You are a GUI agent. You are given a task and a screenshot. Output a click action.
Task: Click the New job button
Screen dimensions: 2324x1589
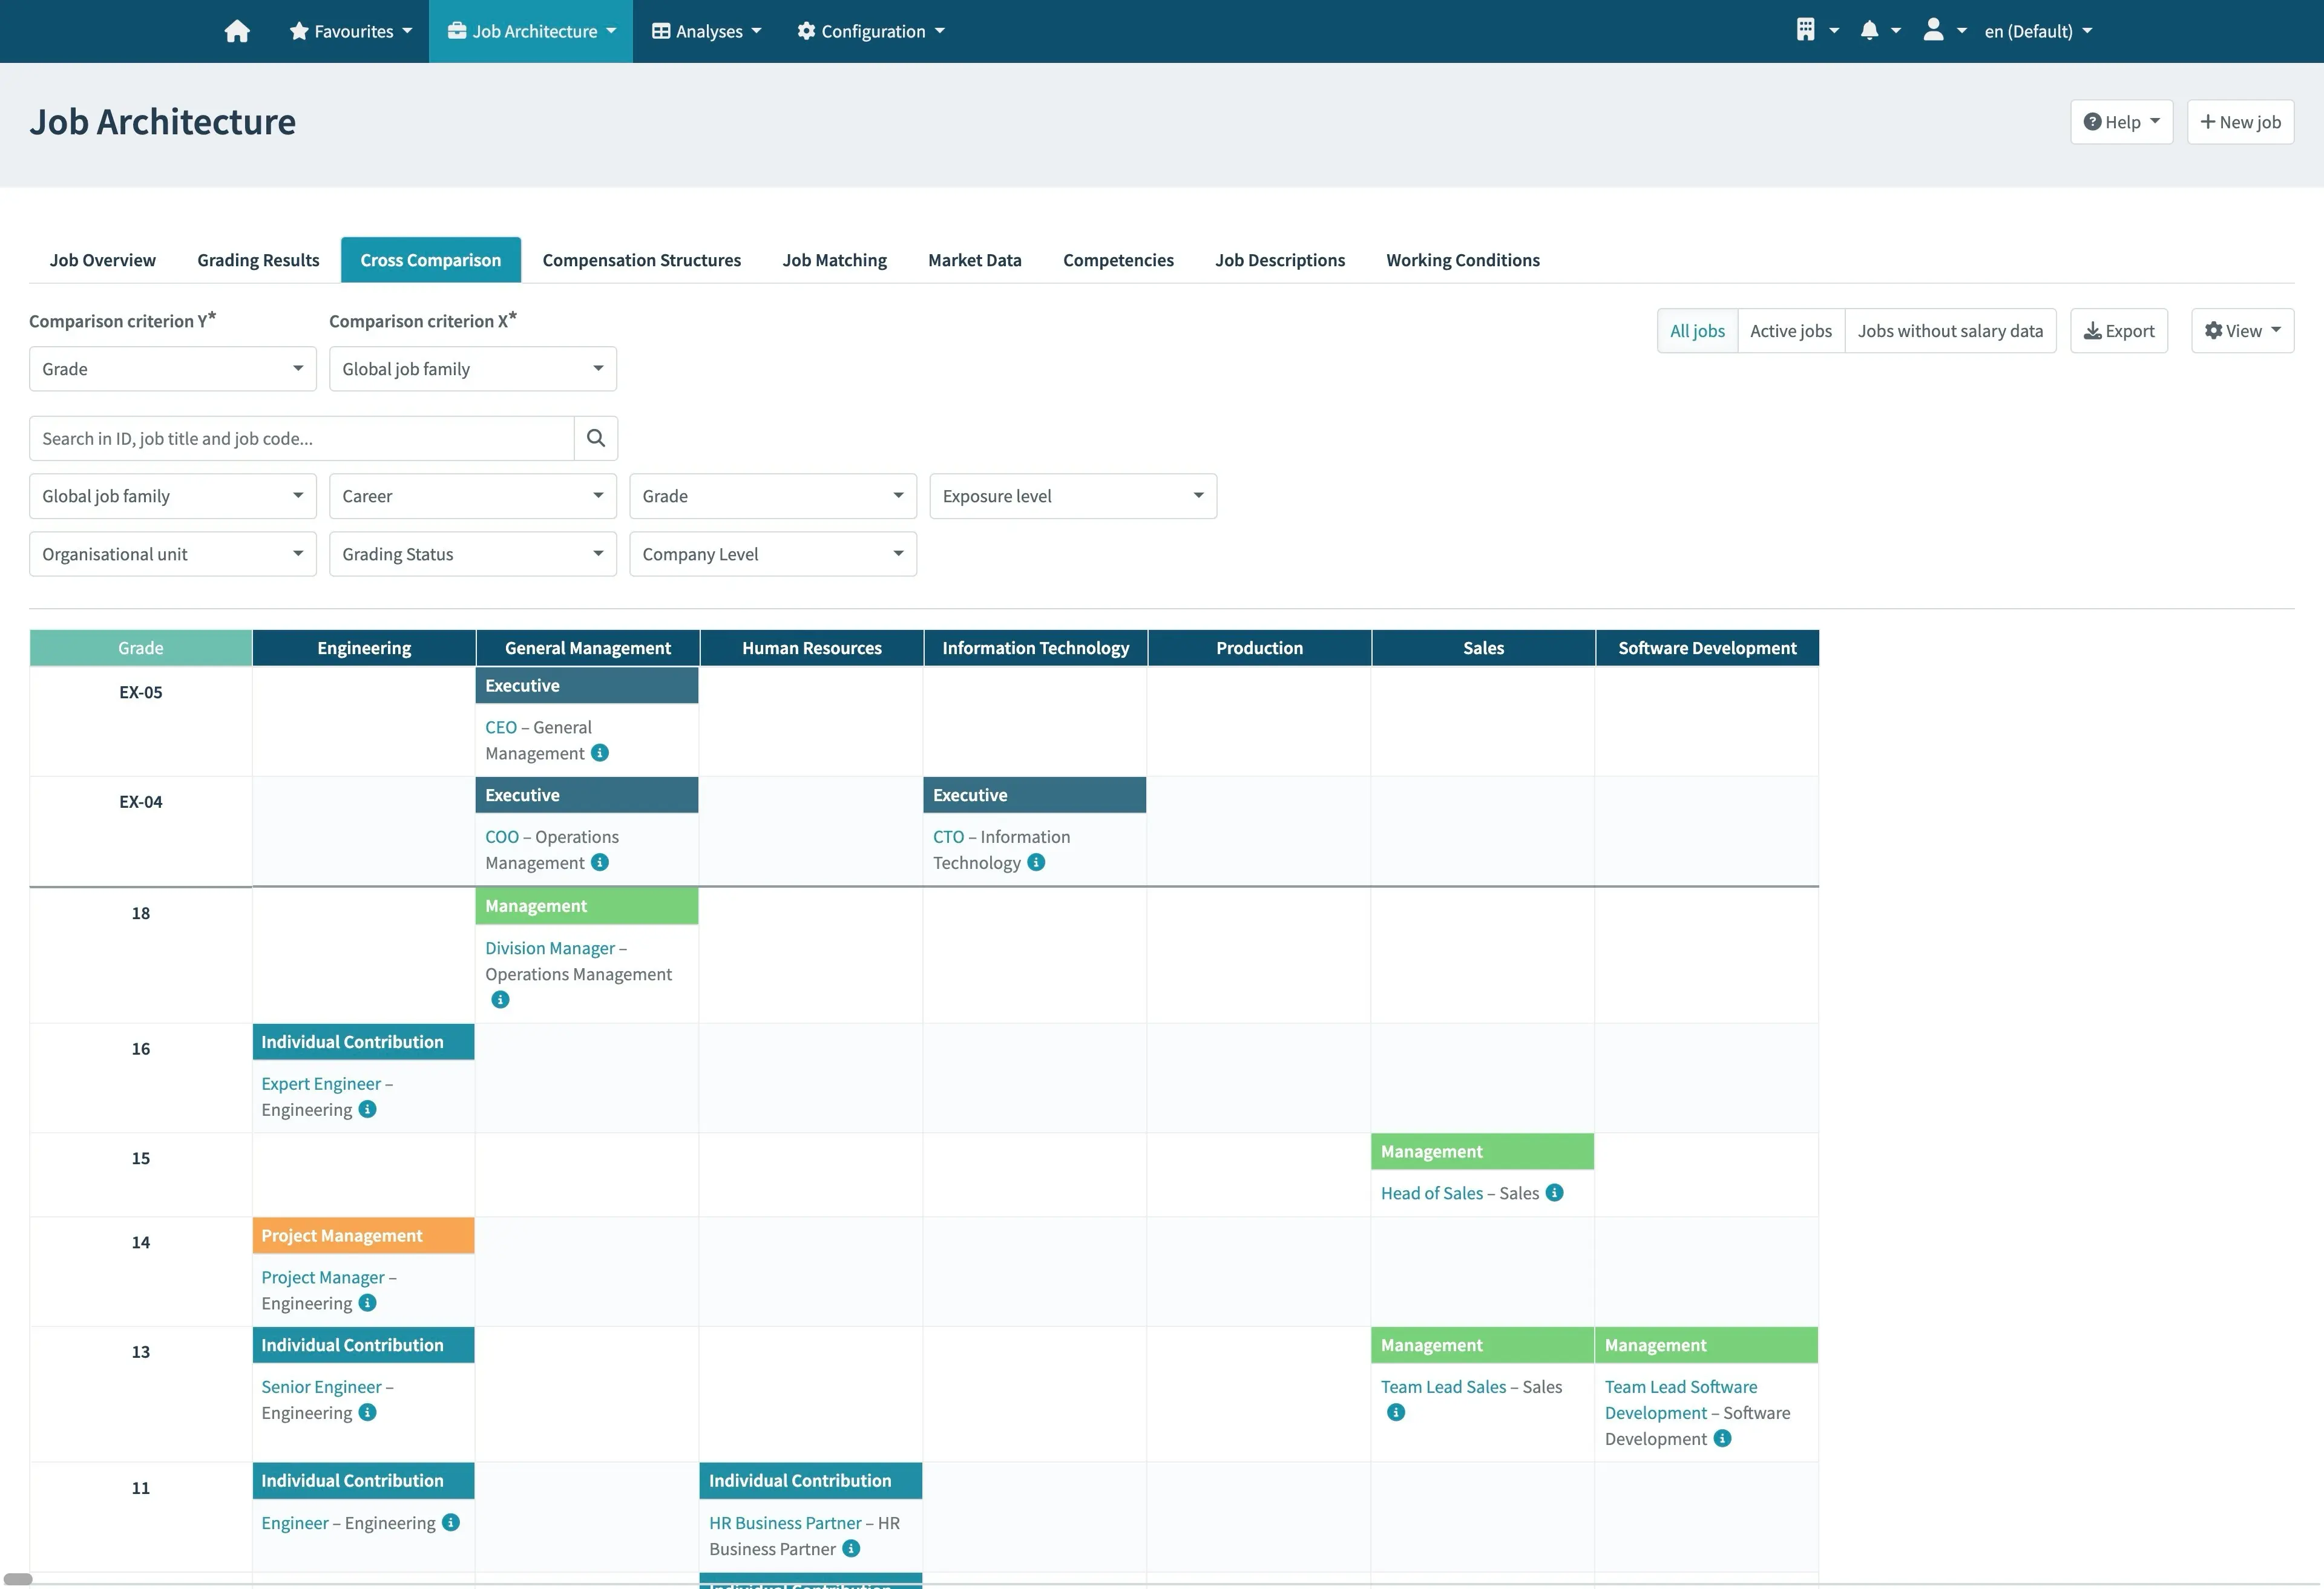pyautogui.click(x=2239, y=120)
